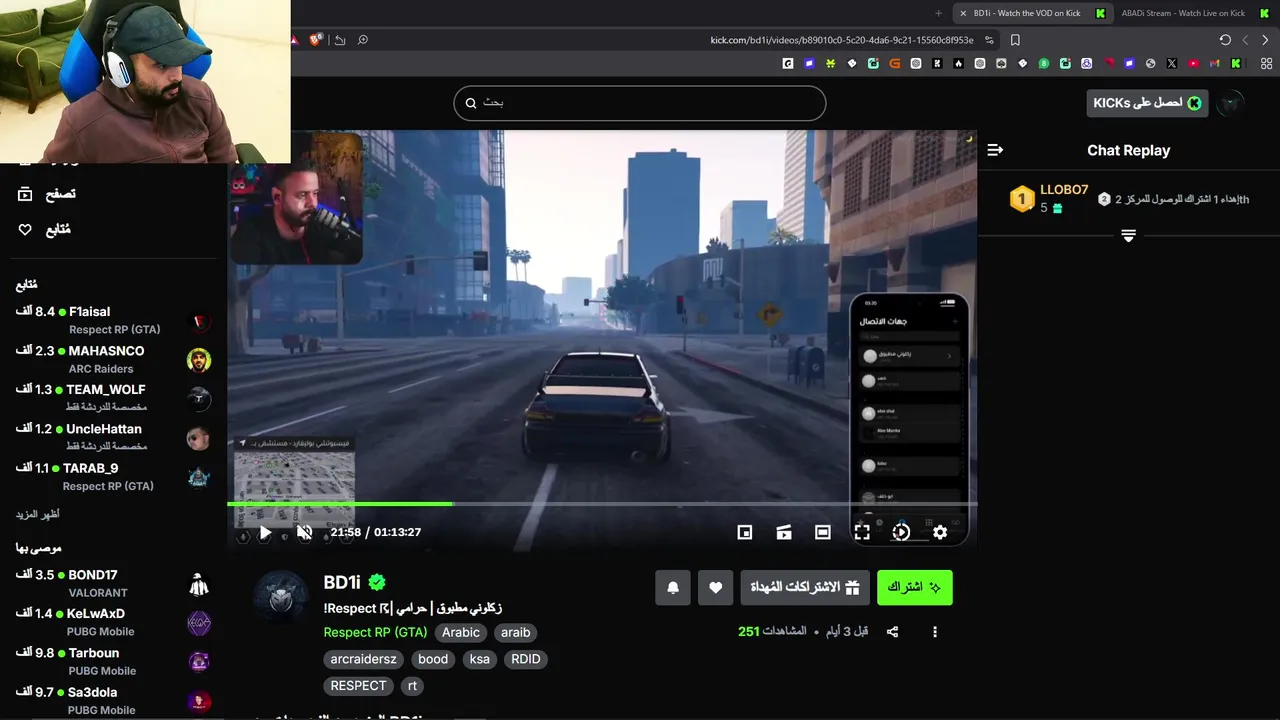Image resolution: width=1280 pixels, height=720 pixels.
Task: Click the Kick search field
Action: click(x=640, y=103)
